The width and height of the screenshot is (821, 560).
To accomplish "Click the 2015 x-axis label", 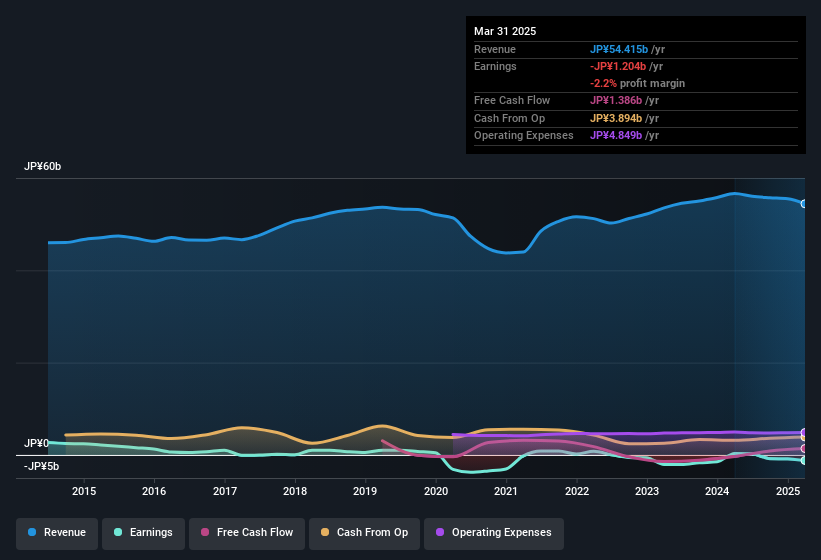I will 84,491.
